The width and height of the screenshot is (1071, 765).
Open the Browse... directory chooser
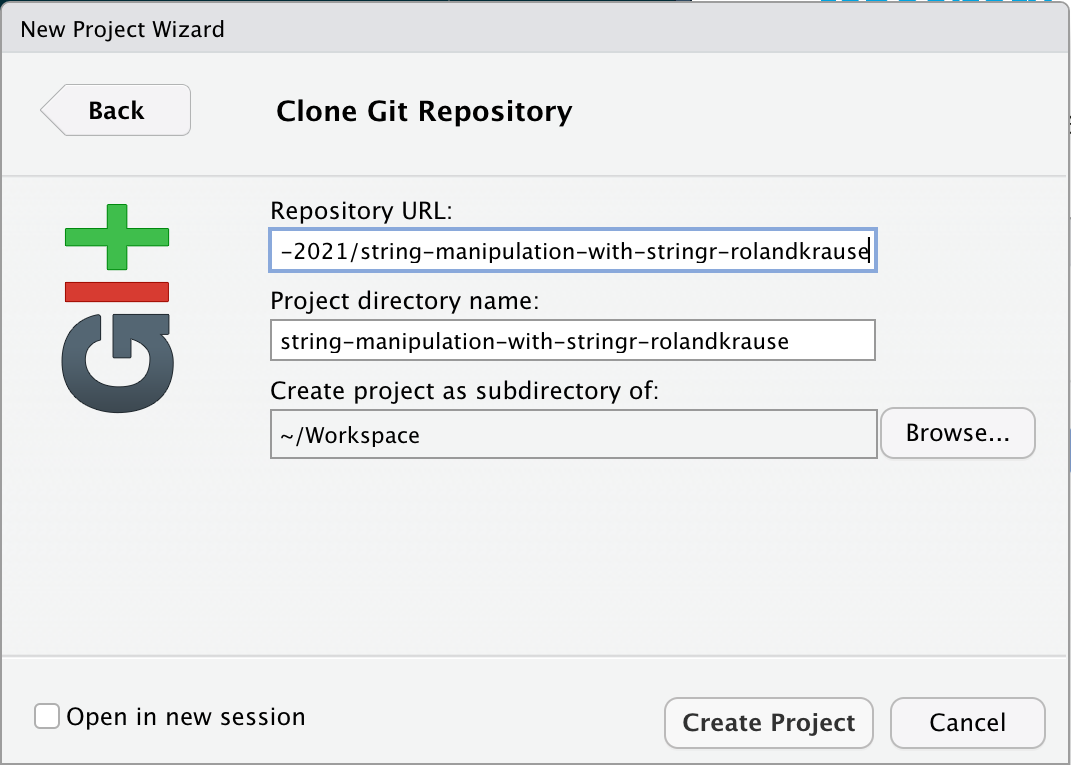point(957,433)
